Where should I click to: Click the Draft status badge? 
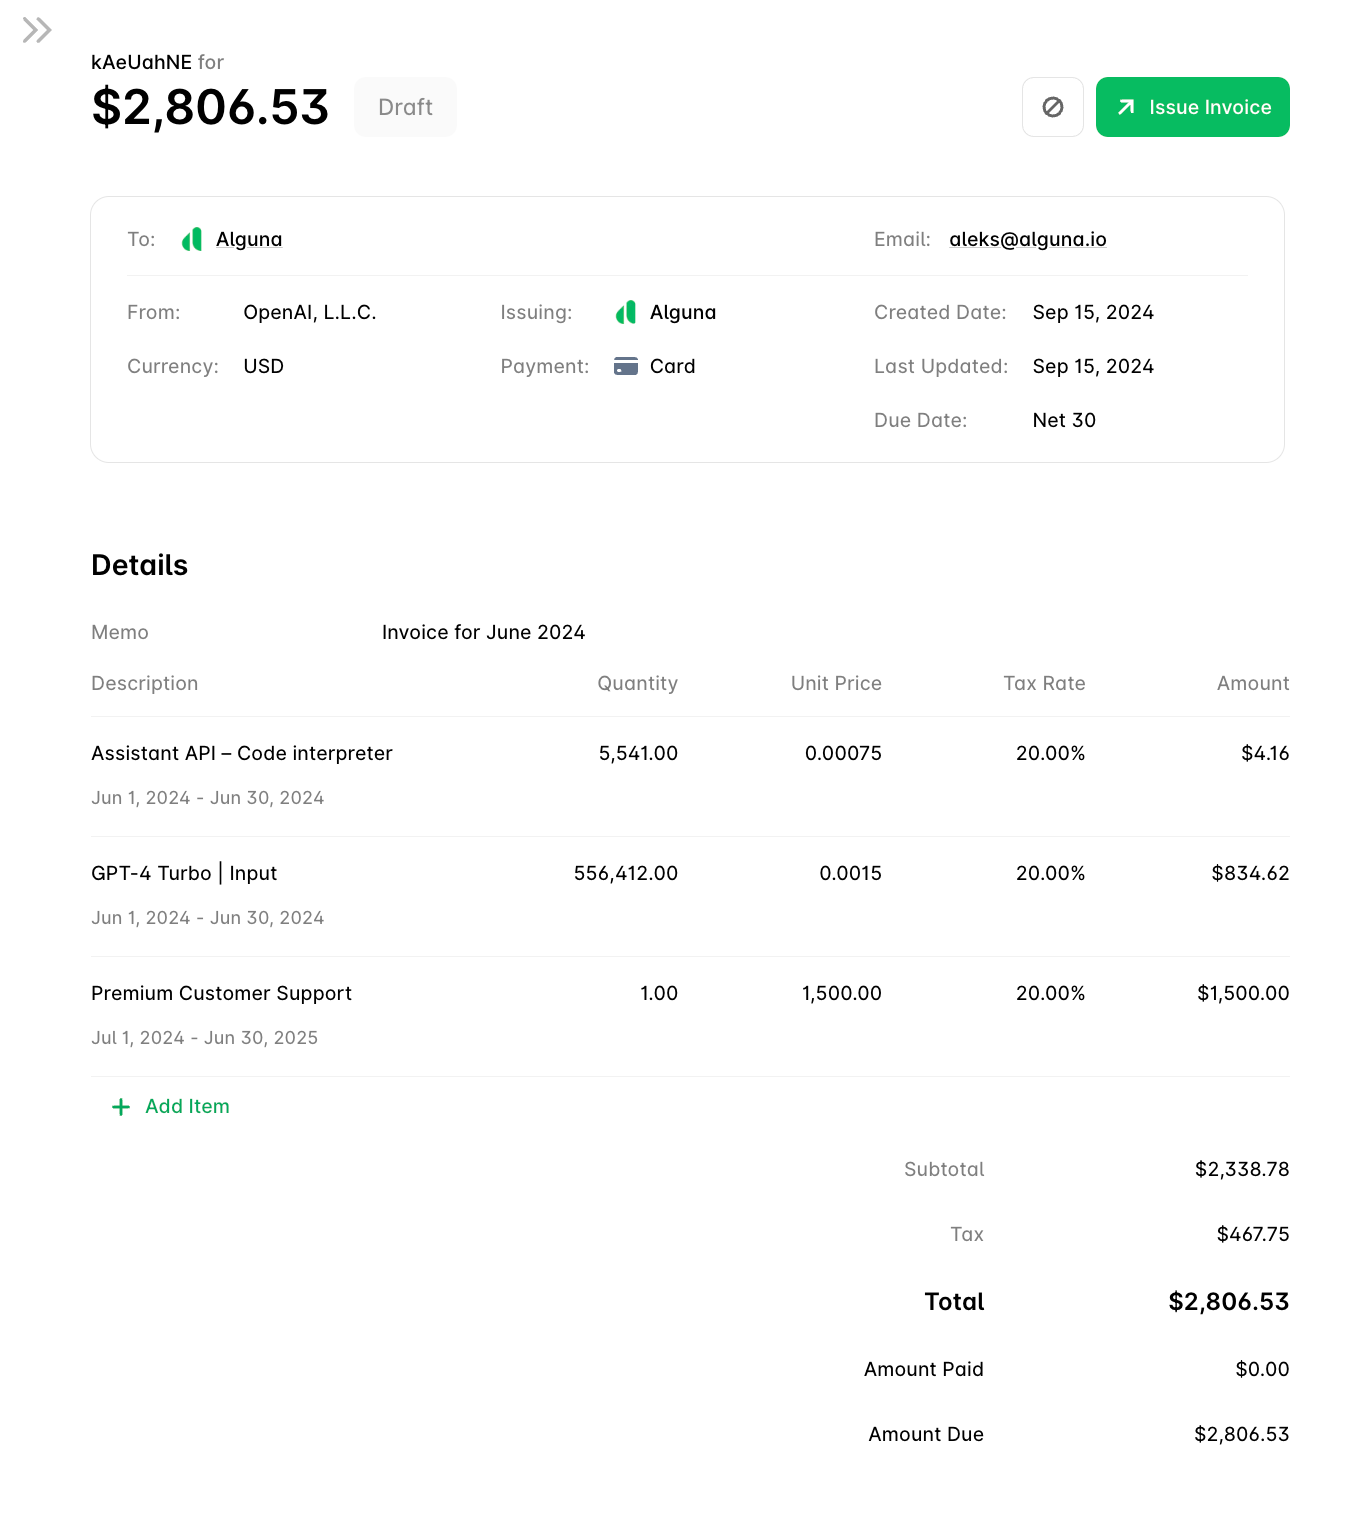(x=405, y=107)
